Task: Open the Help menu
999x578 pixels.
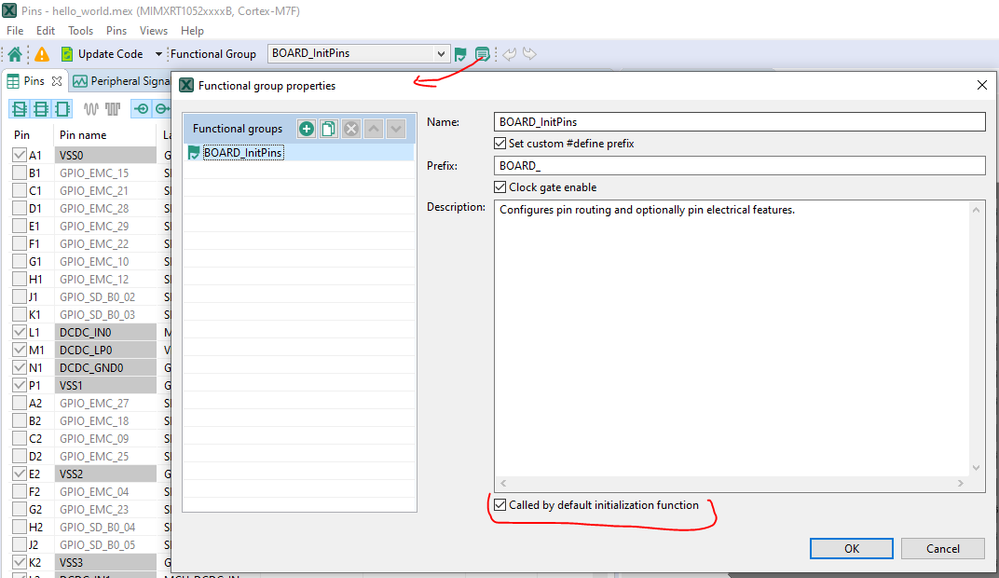Action: 192,31
